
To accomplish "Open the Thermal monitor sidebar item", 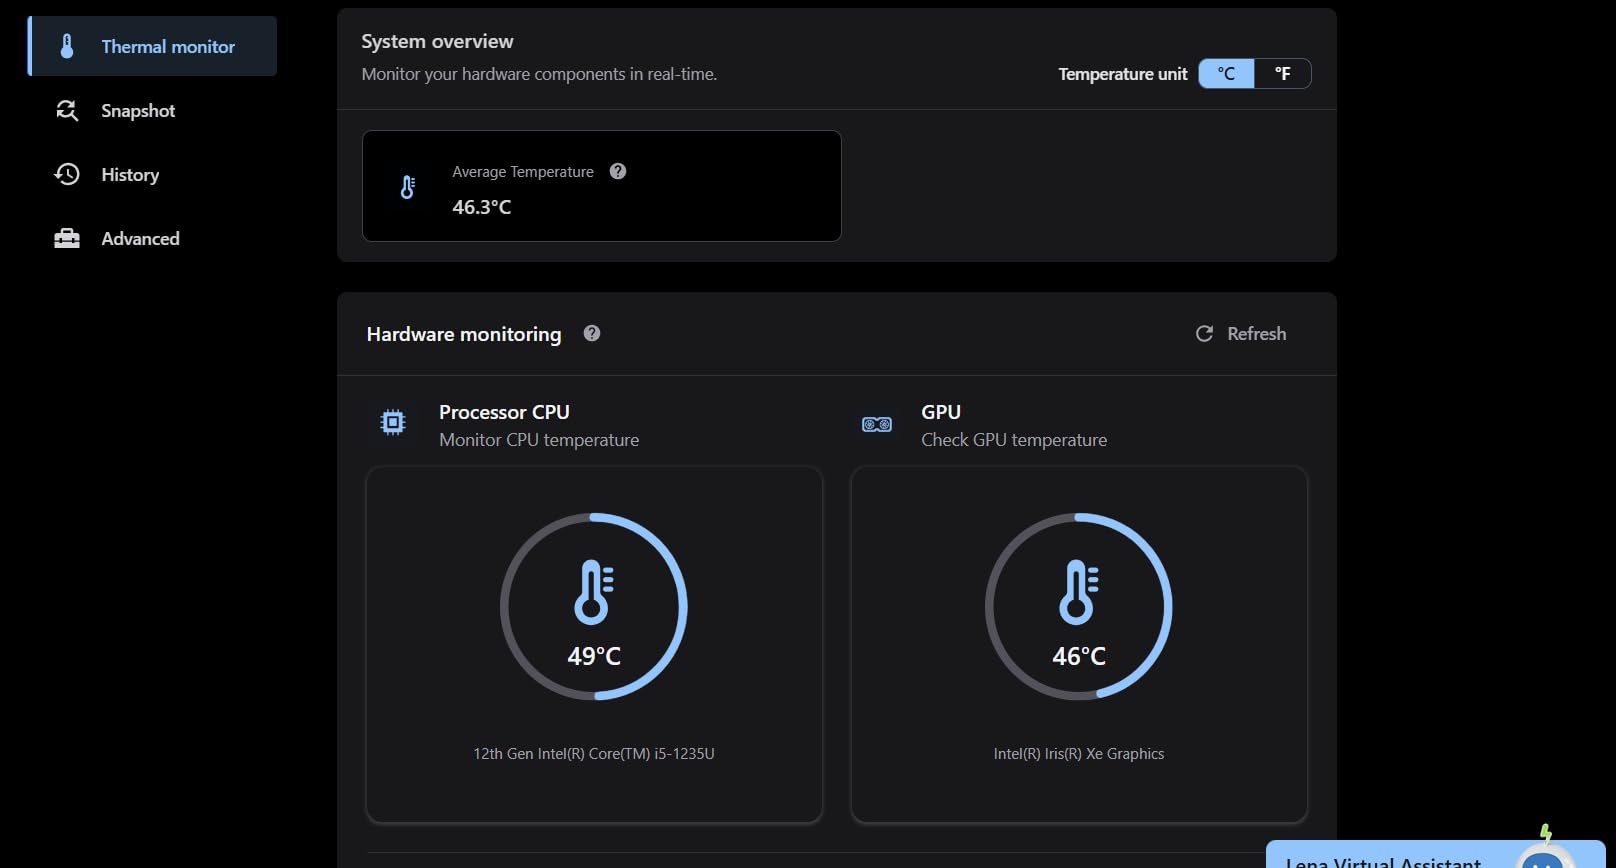I will pos(152,46).
